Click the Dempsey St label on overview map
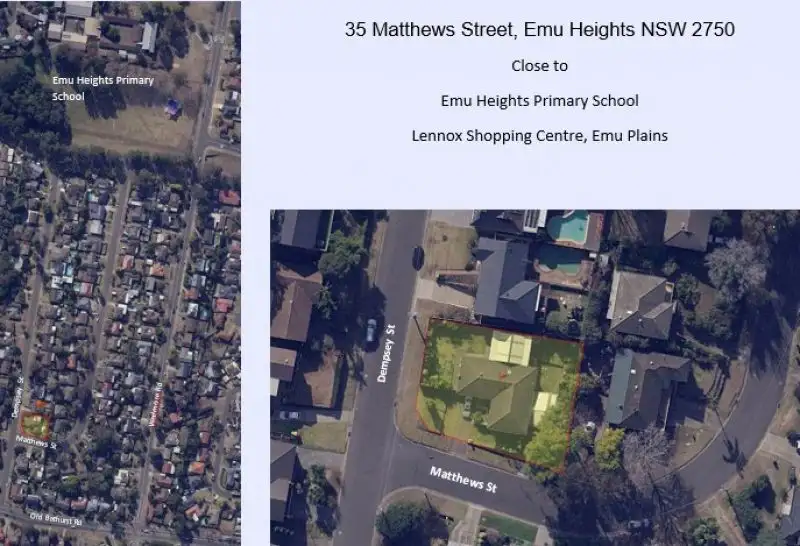The image size is (800, 546). pyautogui.click(x=17, y=397)
